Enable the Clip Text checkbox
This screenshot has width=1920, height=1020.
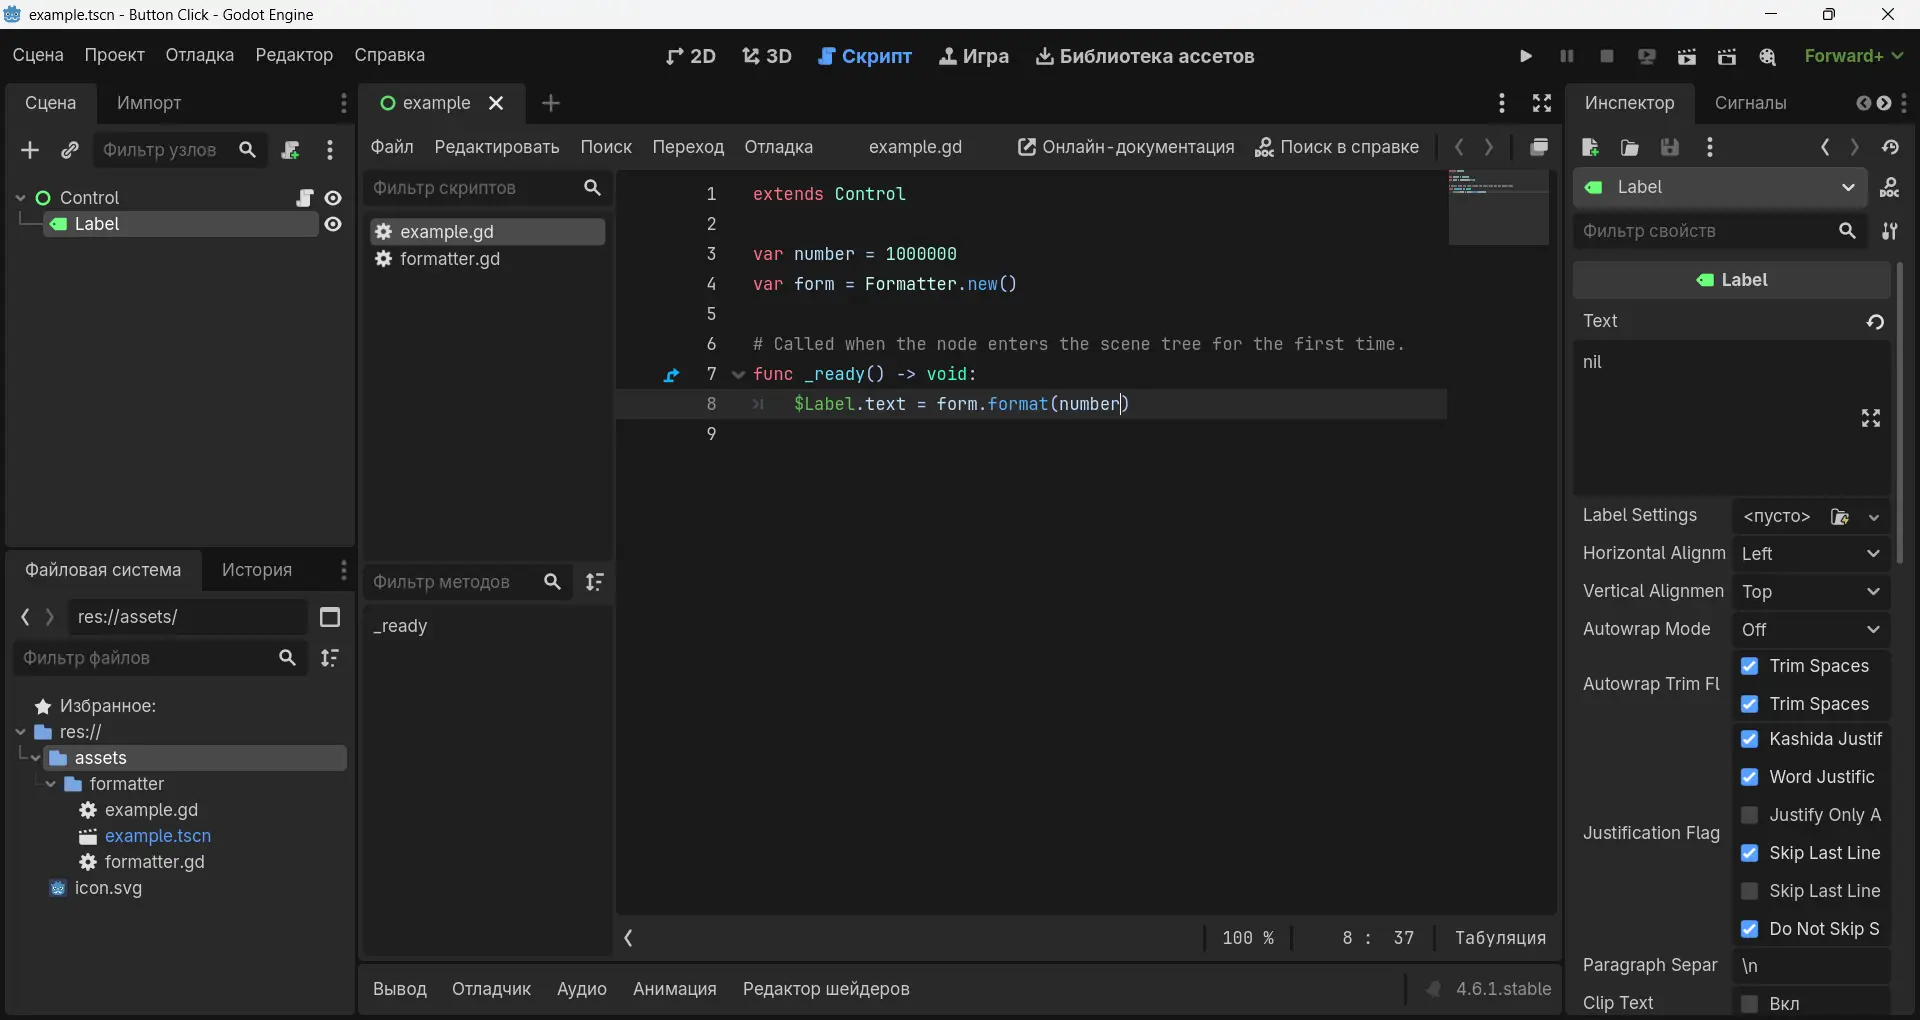click(1749, 1003)
